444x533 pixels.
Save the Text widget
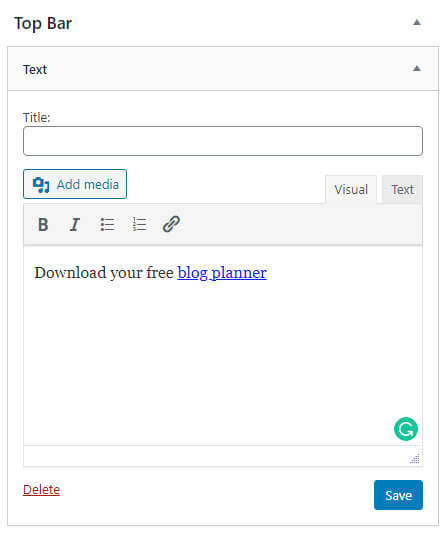coord(398,495)
